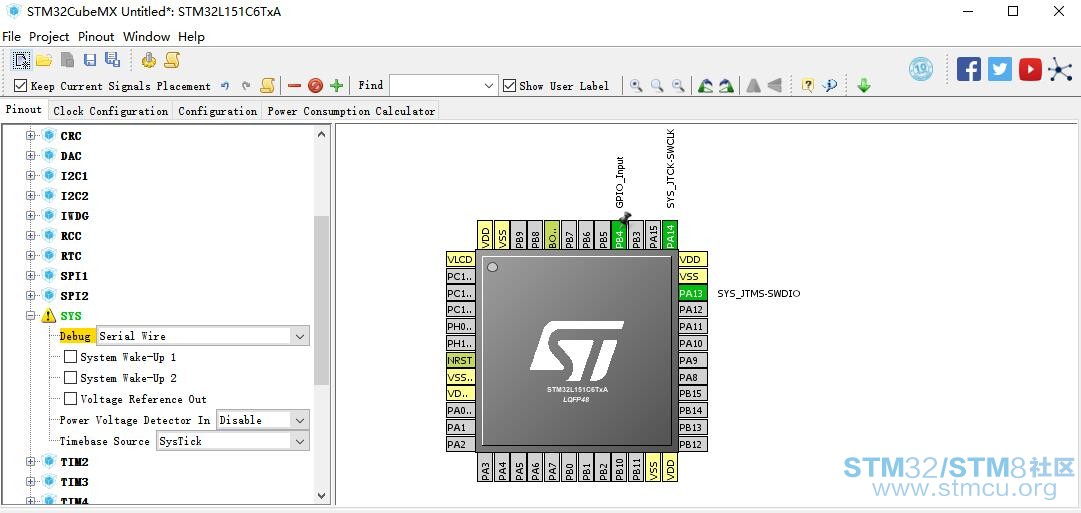Click the info bubble icon
This screenshot has width=1081, height=513.
(x=830, y=86)
